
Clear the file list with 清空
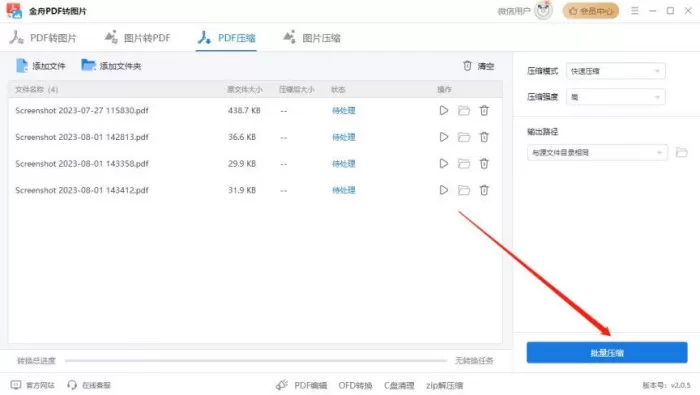tap(478, 66)
